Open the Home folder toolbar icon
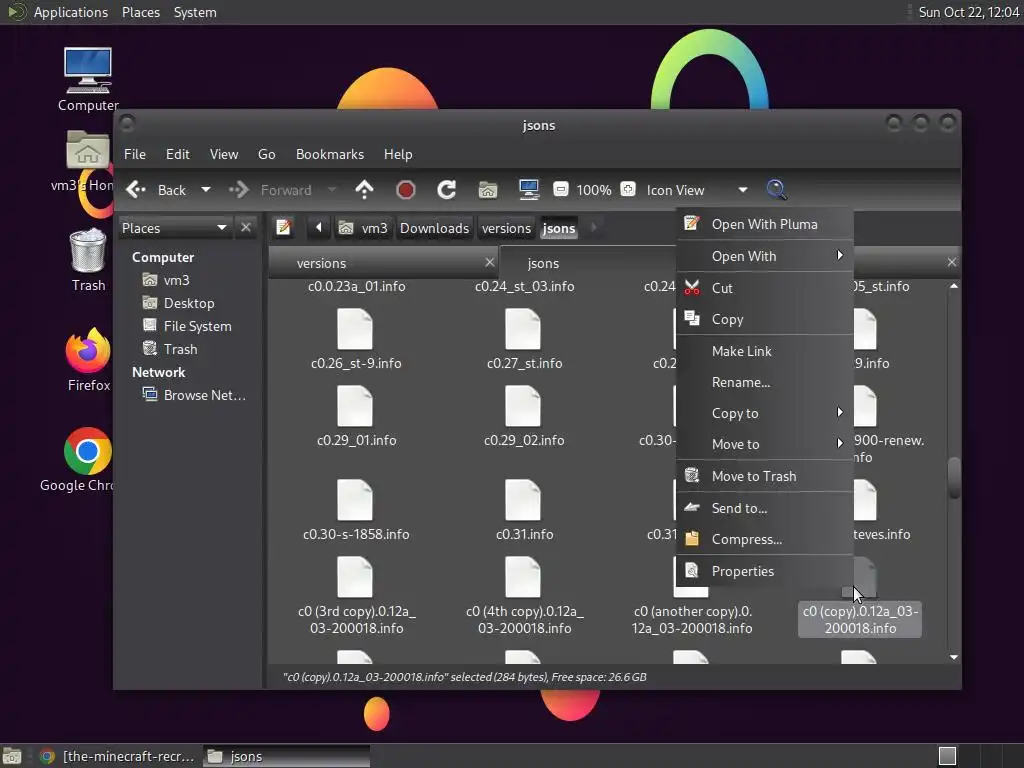Viewport: 1024px width, 768px height. point(488,190)
